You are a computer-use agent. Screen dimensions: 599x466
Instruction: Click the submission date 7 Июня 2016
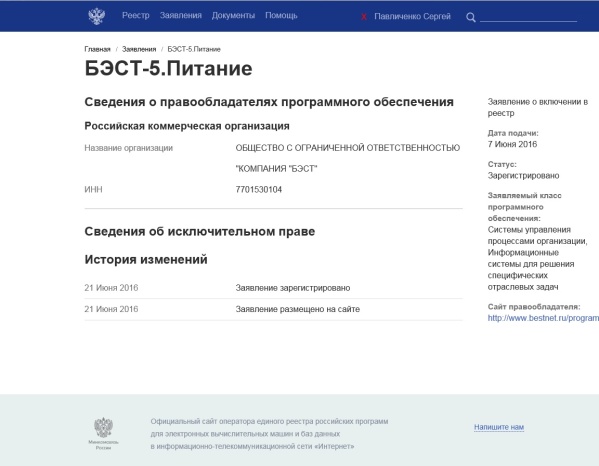(x=512, y=144)
